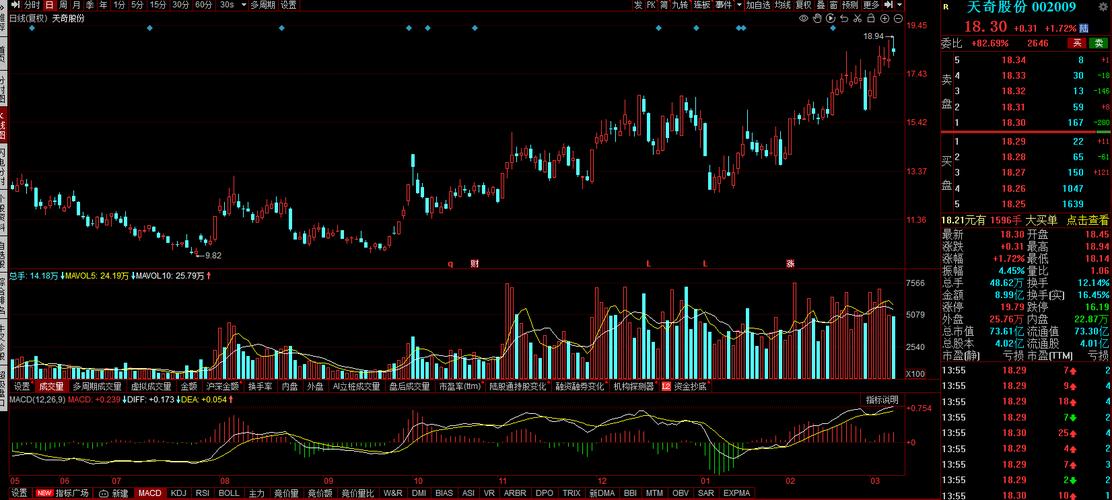Open 指标说明 indicator description

pos(882,400)
